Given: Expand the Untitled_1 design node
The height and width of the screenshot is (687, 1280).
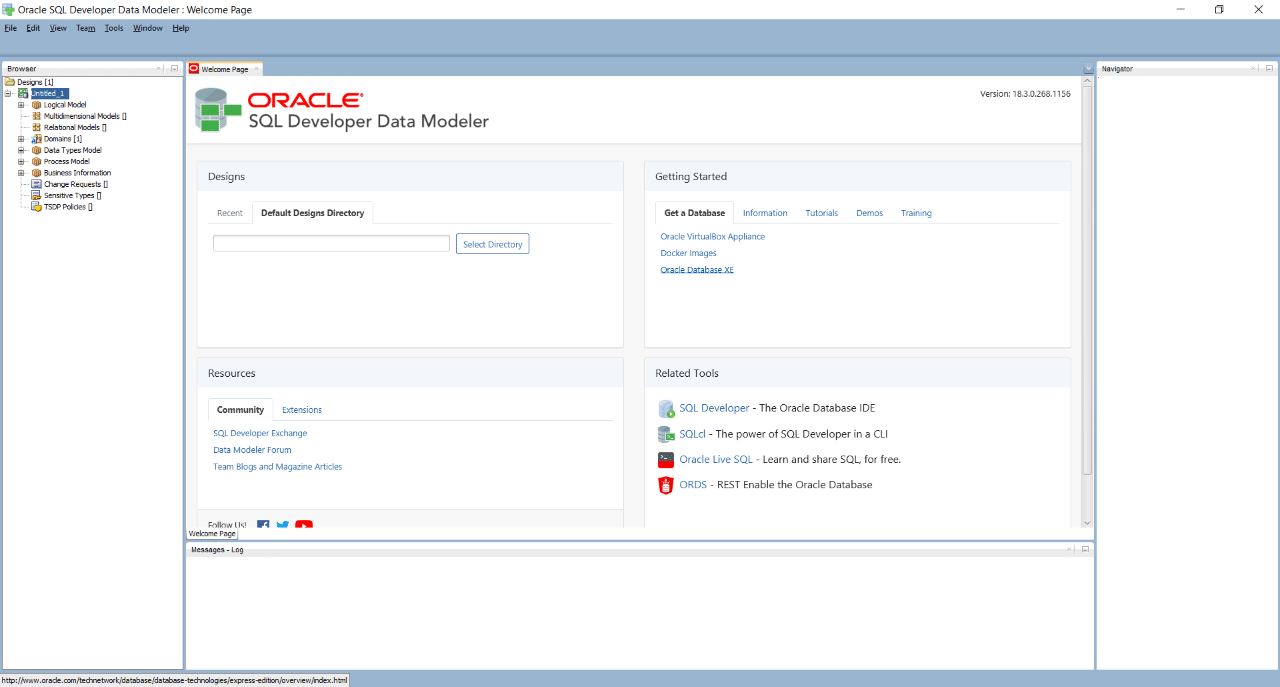Looking at the screenshot, I should point(7,92).
